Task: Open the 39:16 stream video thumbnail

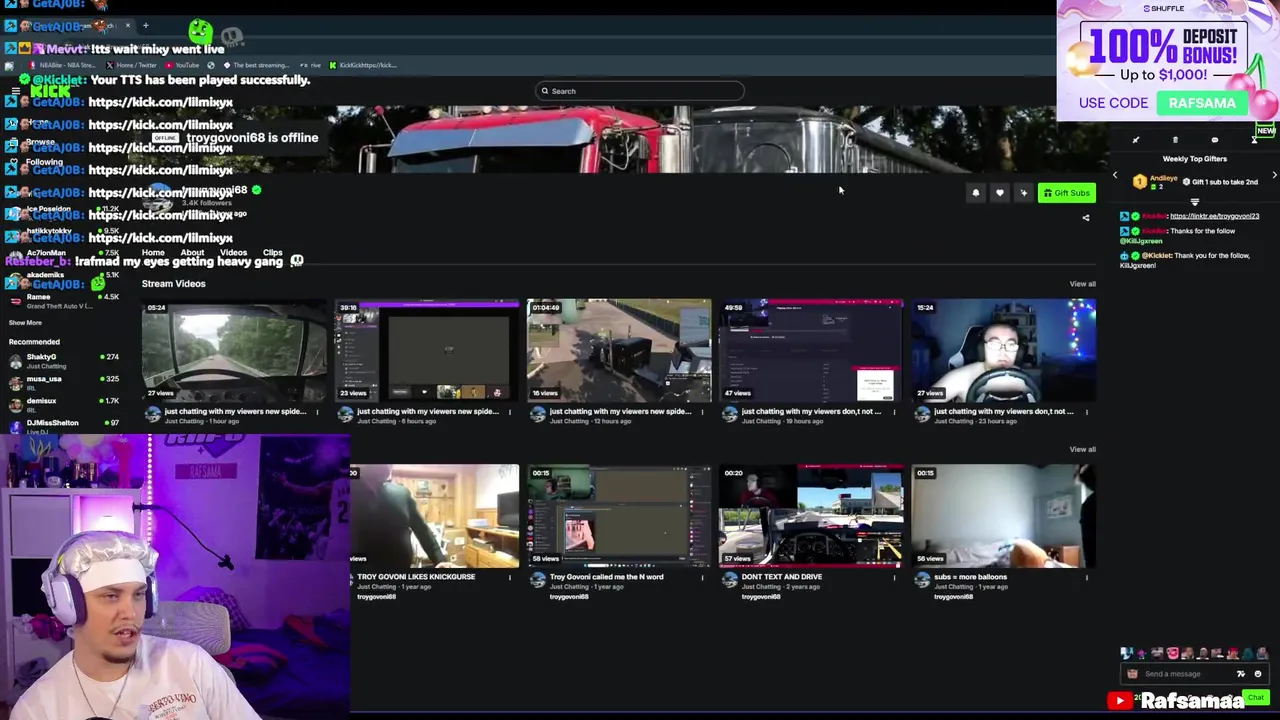Action: [x=427, y=350]
